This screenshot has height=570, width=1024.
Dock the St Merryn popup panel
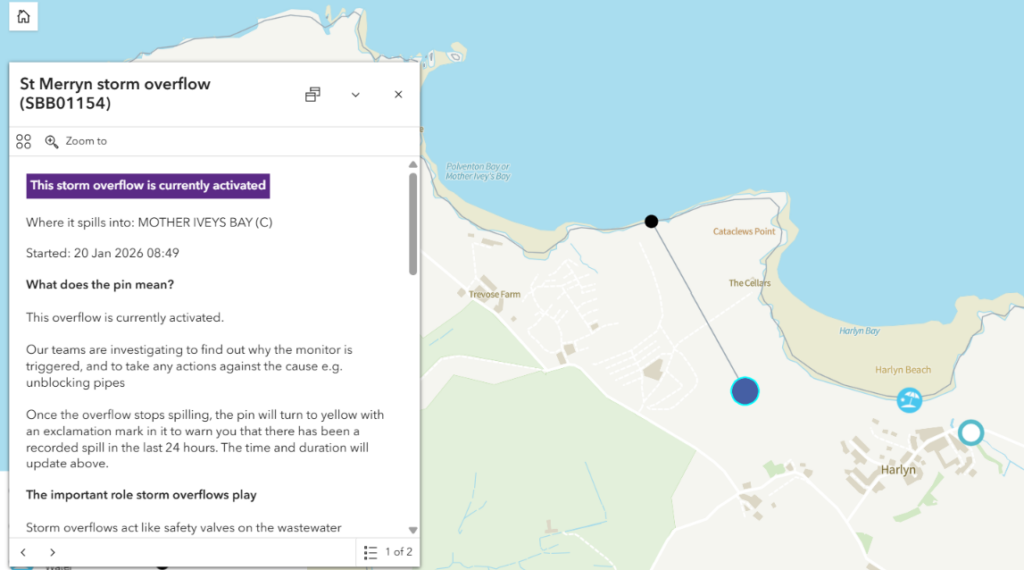coord(313,94)
